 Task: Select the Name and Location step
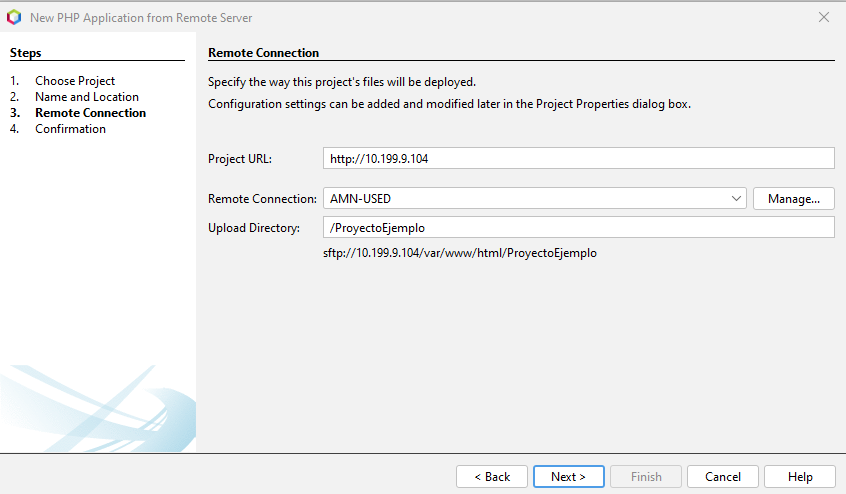87,97
